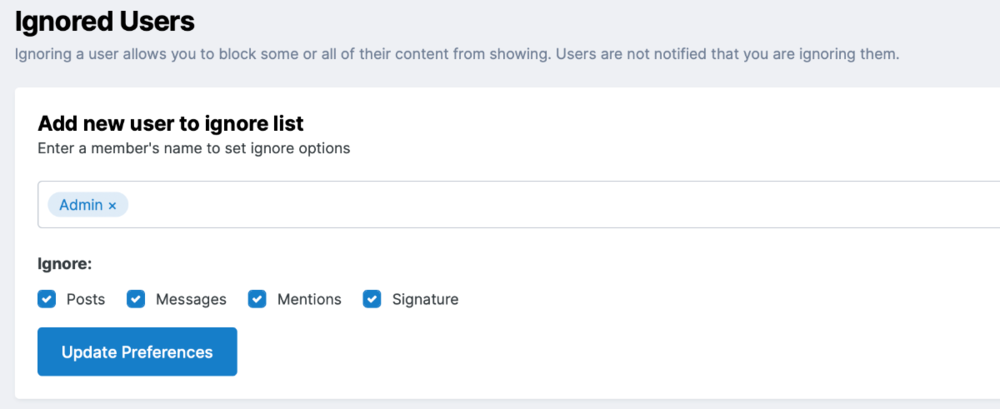This screenshot has height=409, width=1000.
Task: Disable the Signature checkbox
Action: [372, 299]
